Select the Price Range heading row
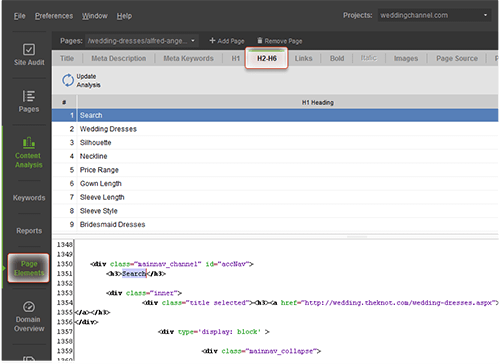The image size is (500, 364). coord(275,170)
